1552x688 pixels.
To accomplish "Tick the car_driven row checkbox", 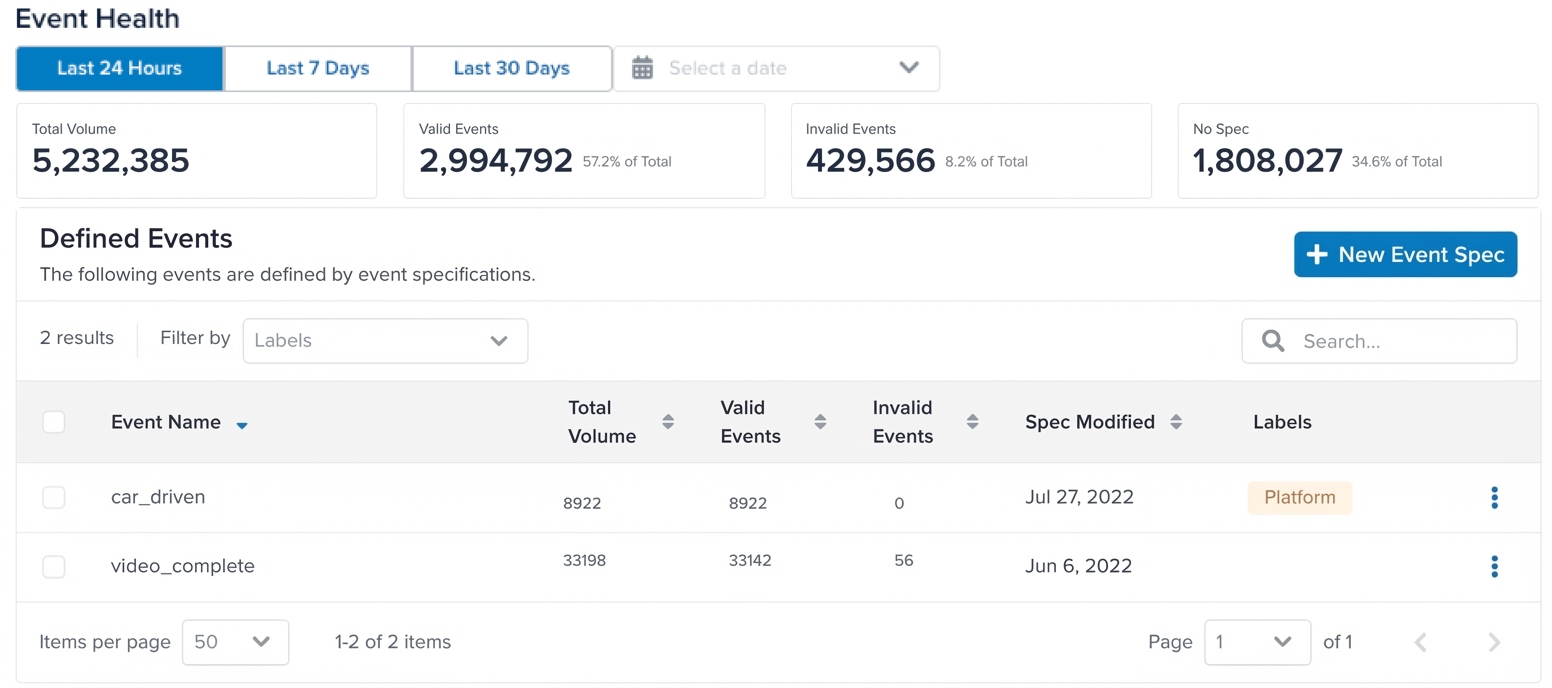I will tap(54, 497).
